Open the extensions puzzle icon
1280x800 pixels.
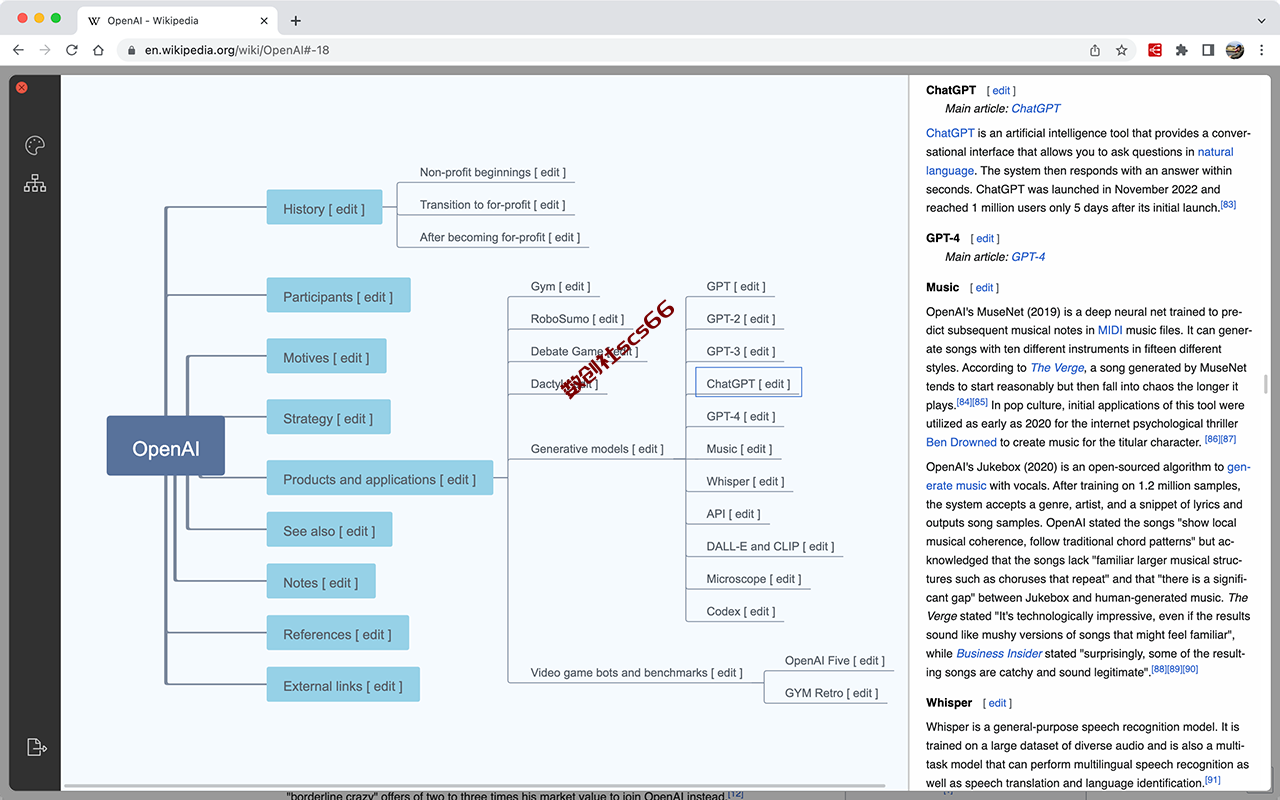point(1182,50)
